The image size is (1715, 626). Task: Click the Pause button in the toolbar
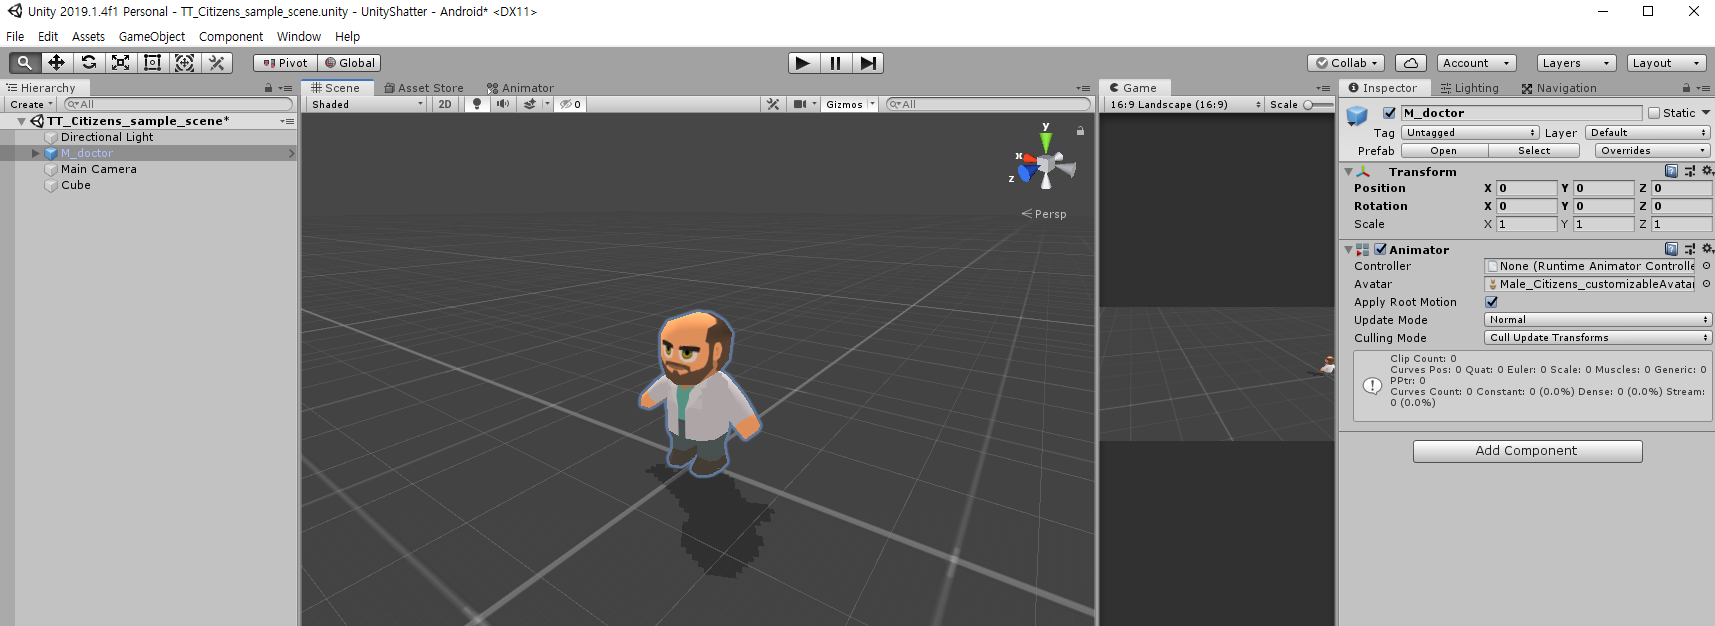click(x=835, y=63)
